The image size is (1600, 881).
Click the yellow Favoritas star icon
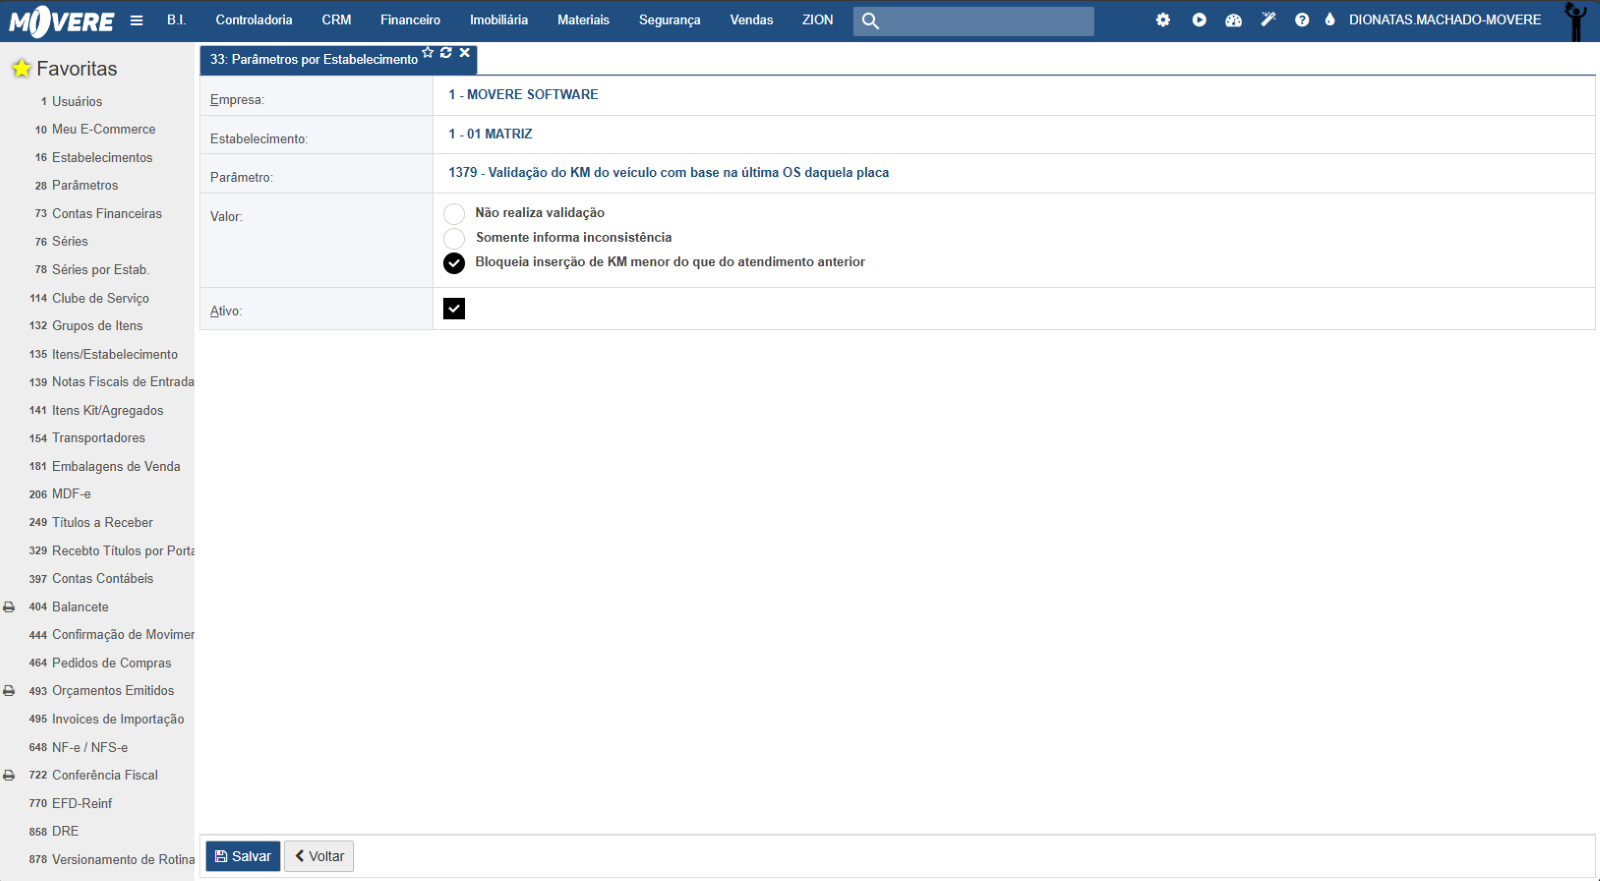point(21,68)
